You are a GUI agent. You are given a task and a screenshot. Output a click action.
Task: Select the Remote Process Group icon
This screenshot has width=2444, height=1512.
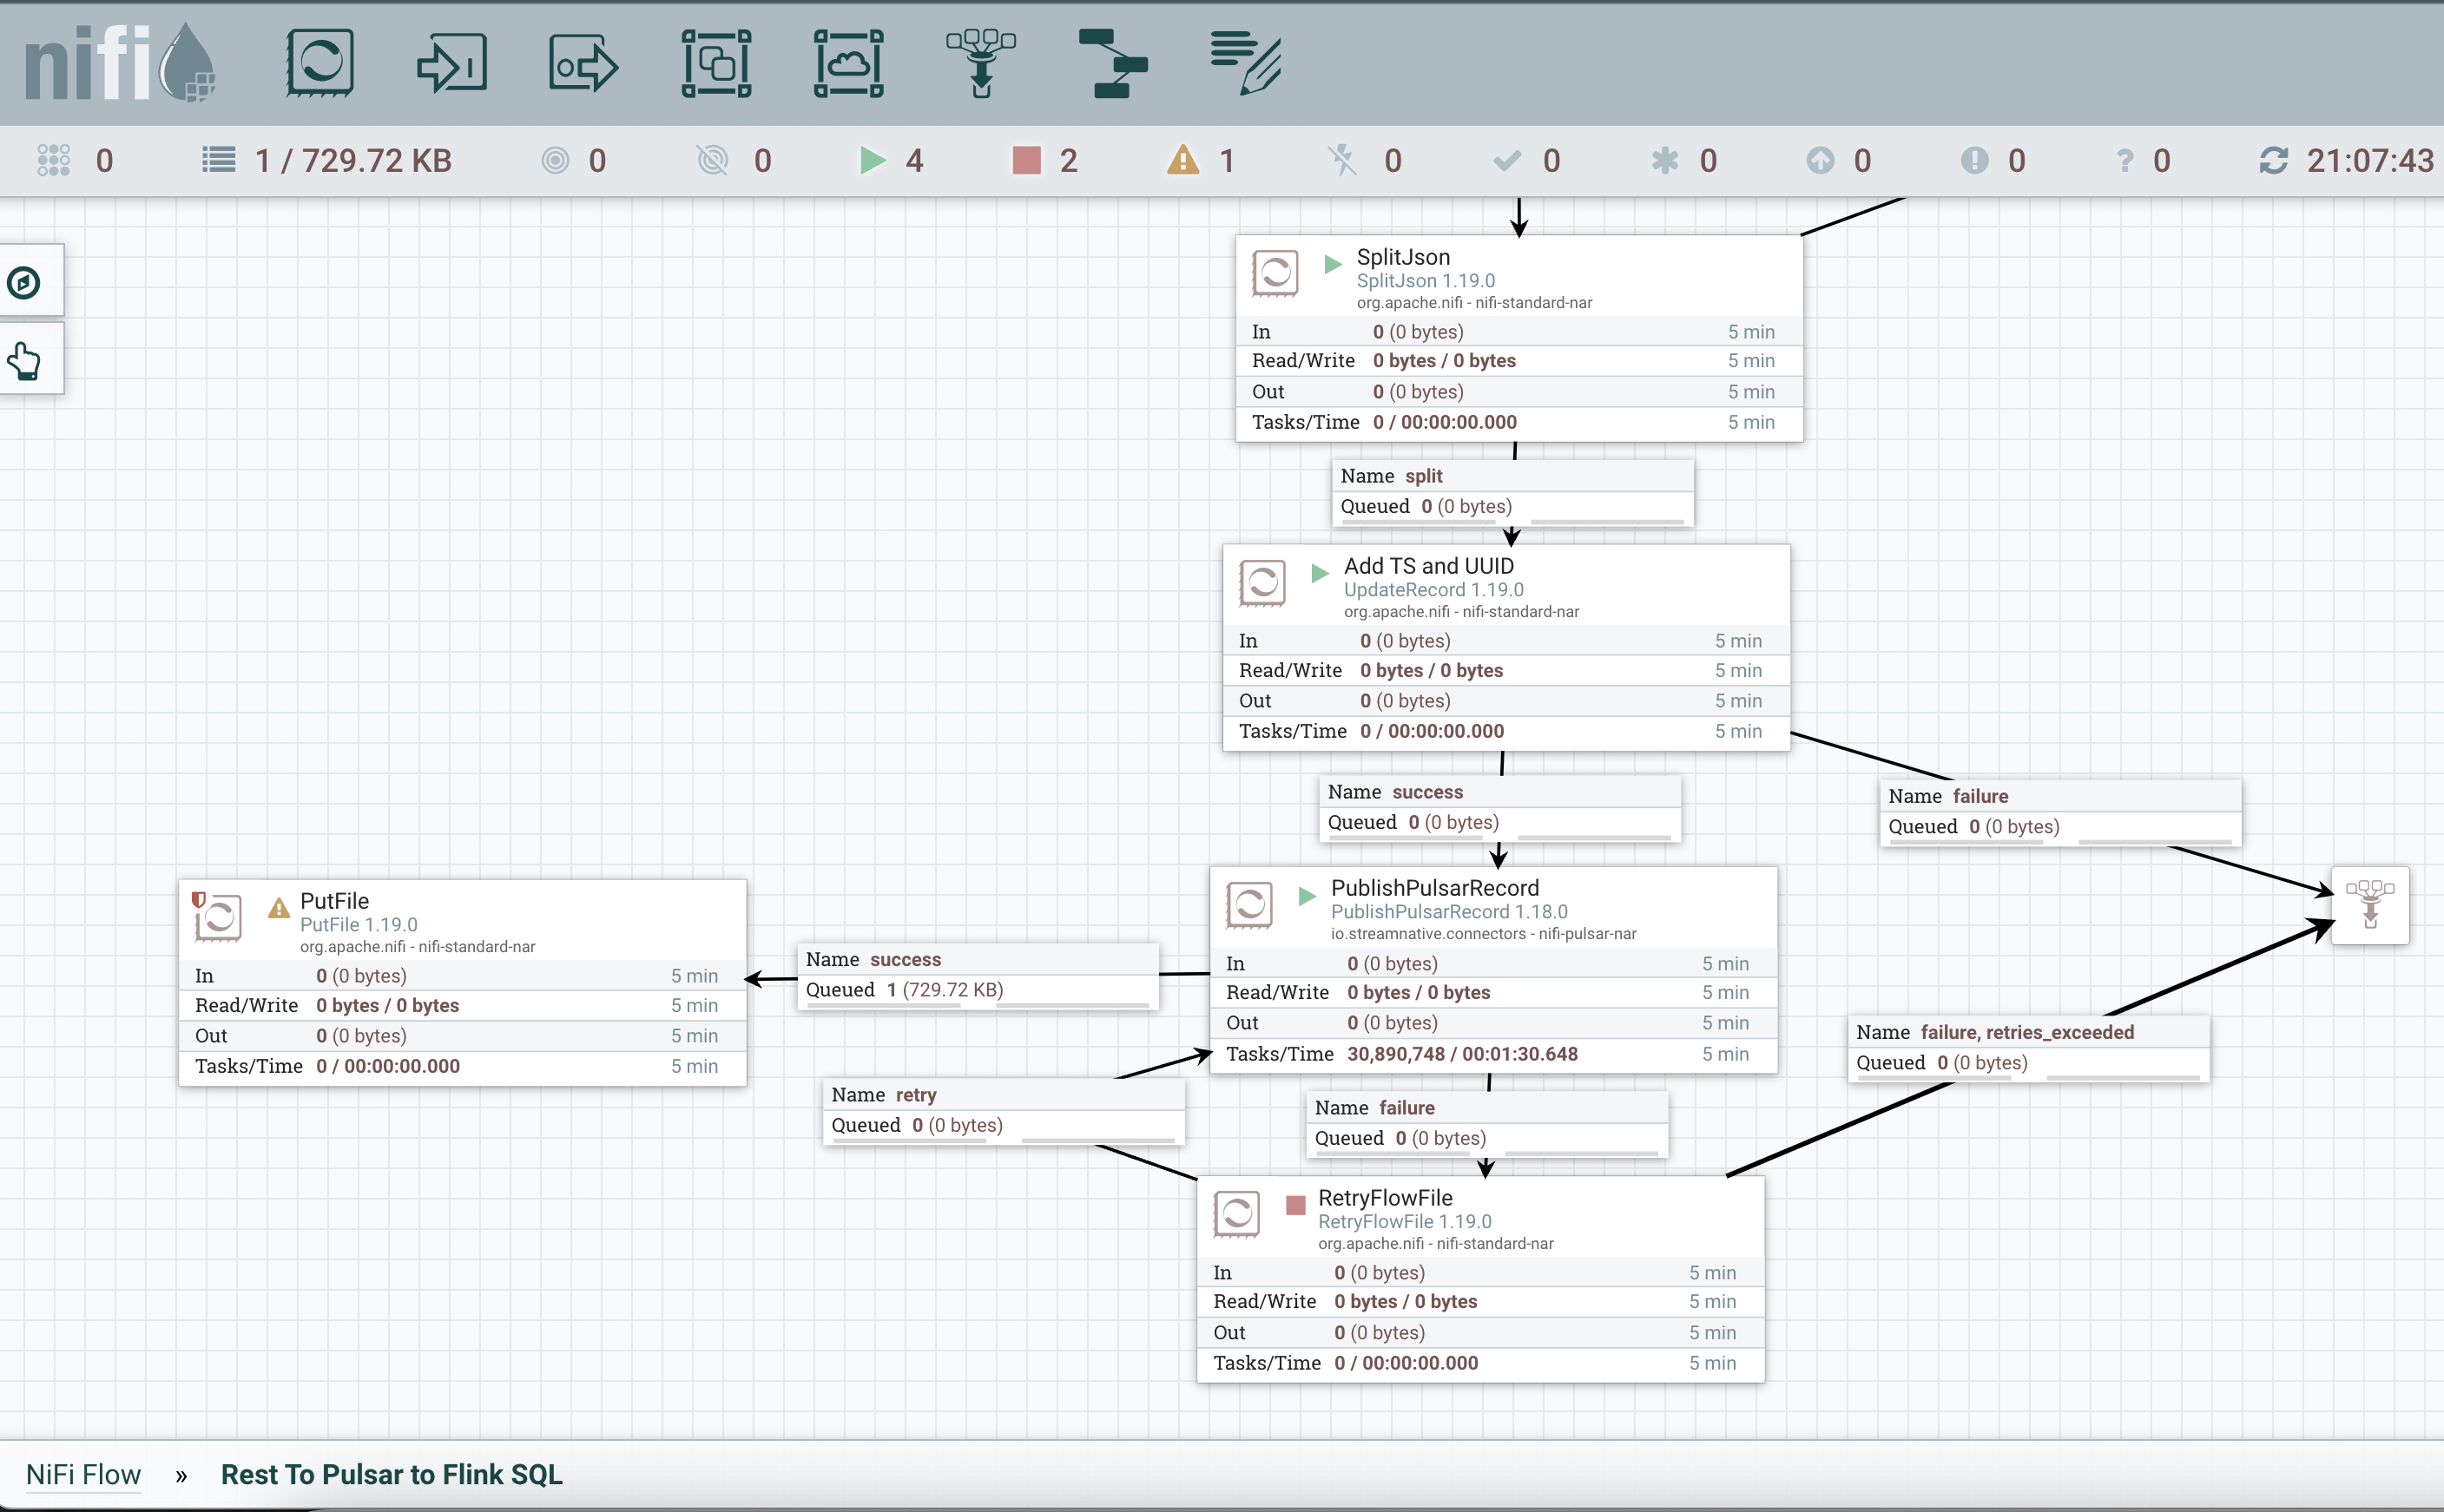(848, 63)
